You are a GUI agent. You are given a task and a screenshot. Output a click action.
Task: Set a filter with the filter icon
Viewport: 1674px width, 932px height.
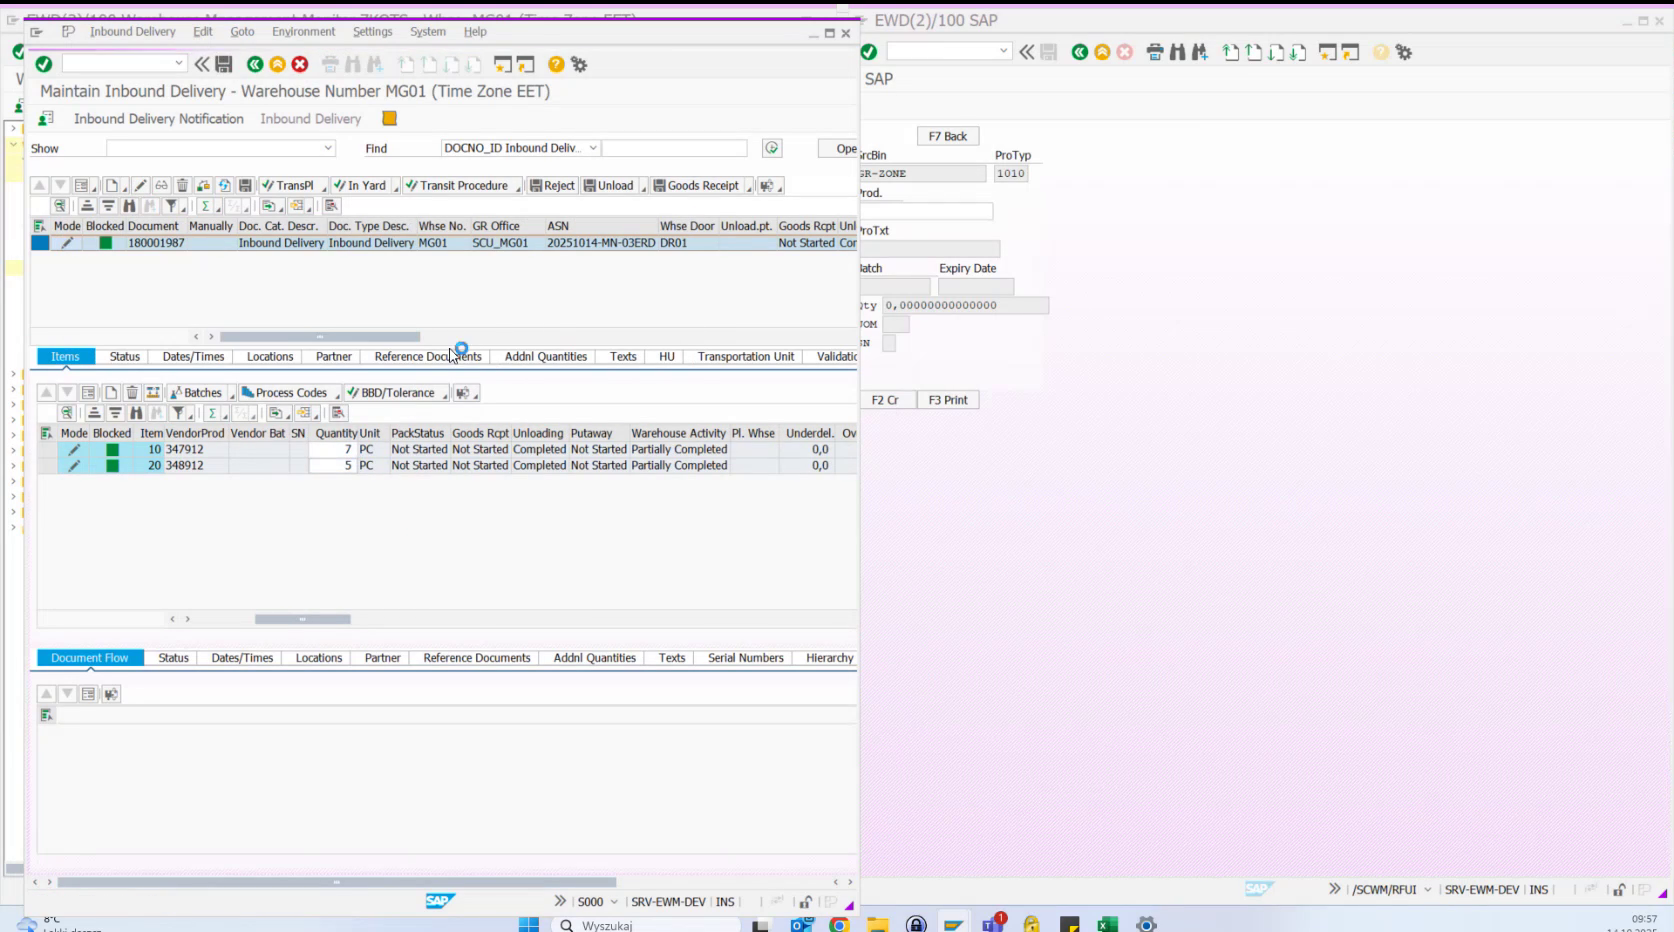tap(173, 206)
